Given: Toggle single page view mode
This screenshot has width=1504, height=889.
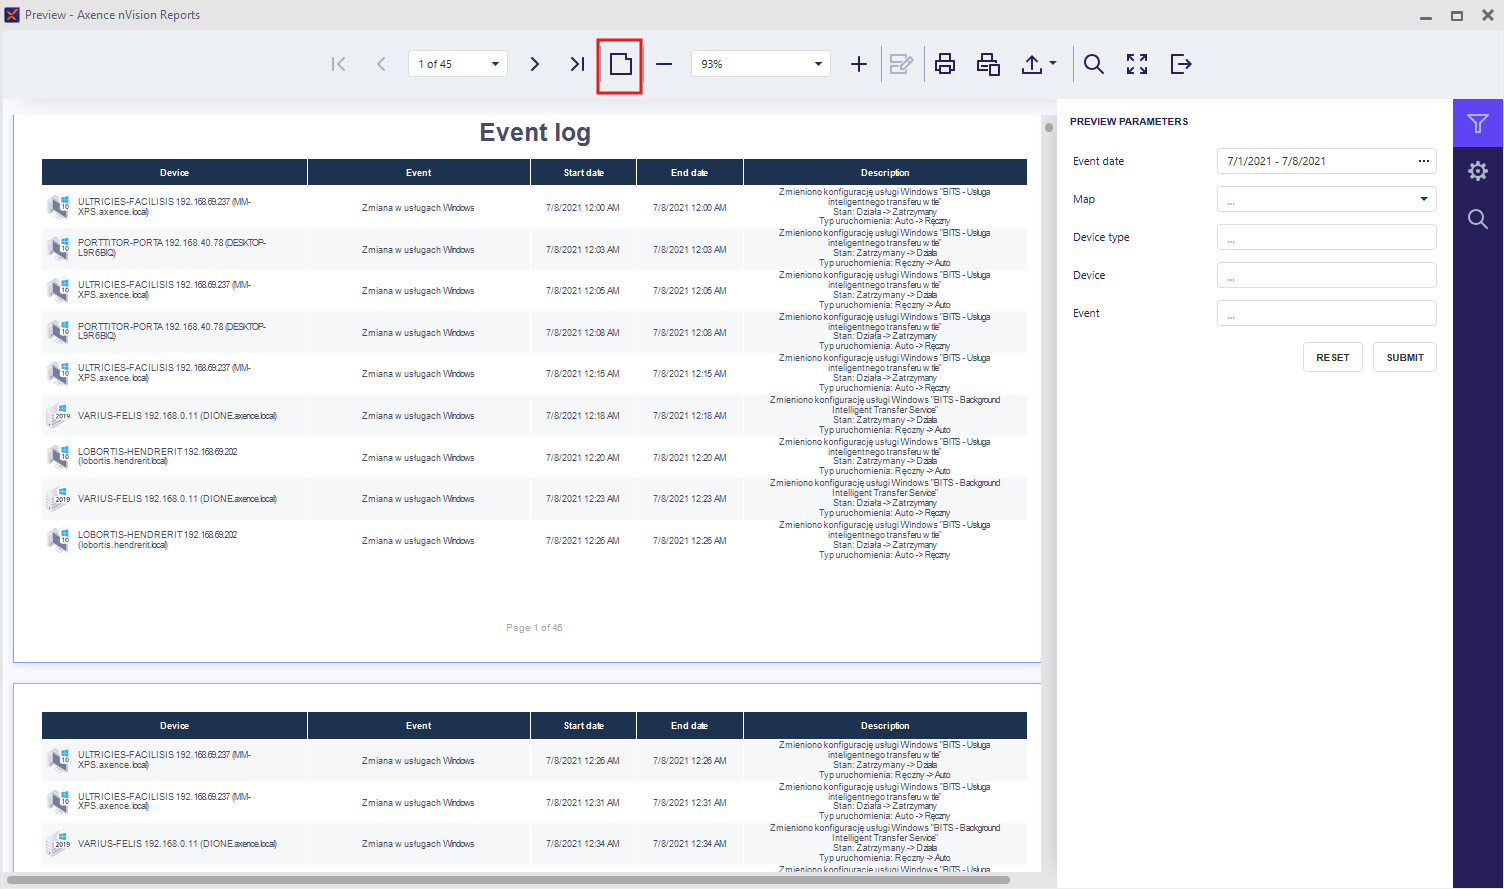Looking at the screenshot, I should pos(620,64).
